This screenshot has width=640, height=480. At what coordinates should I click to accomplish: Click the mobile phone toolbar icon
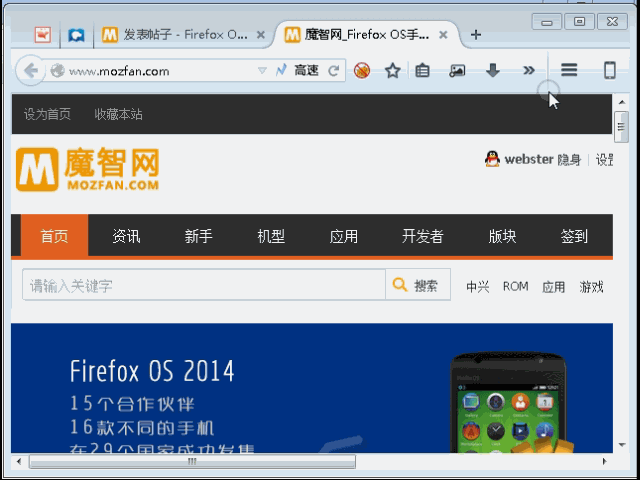click(x=609, y=70)
